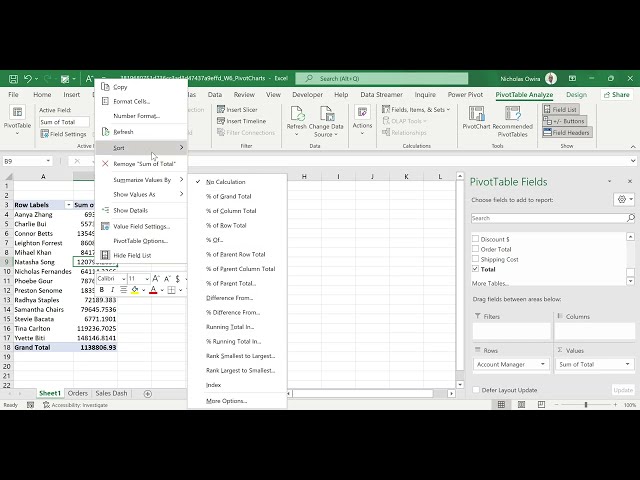This screenshot has width=640, height=480.
Task: Open the mini toolbar font name dropdown
Action: [124, 279]
